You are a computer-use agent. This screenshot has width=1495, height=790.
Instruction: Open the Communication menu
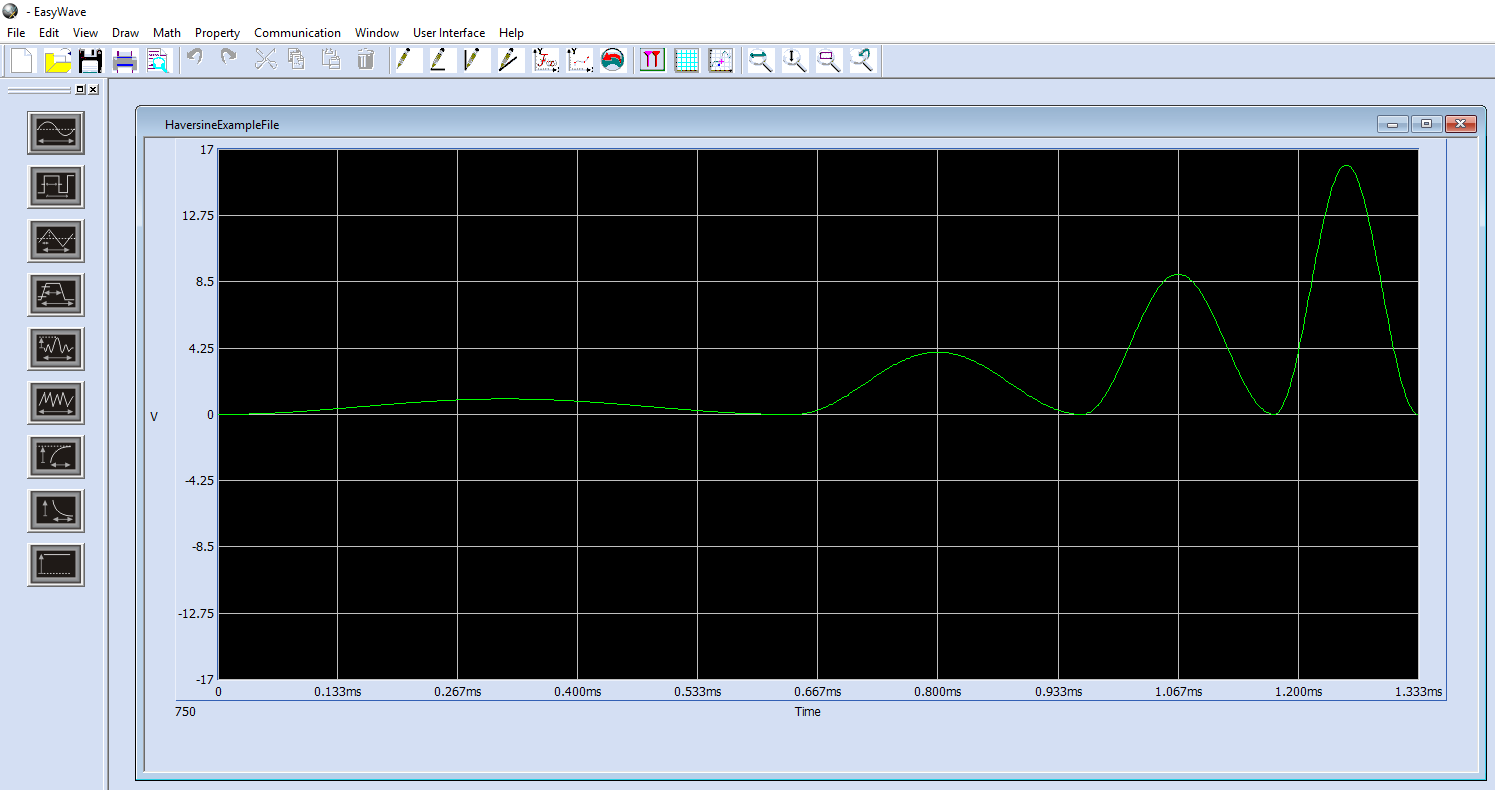coord(297,32)
